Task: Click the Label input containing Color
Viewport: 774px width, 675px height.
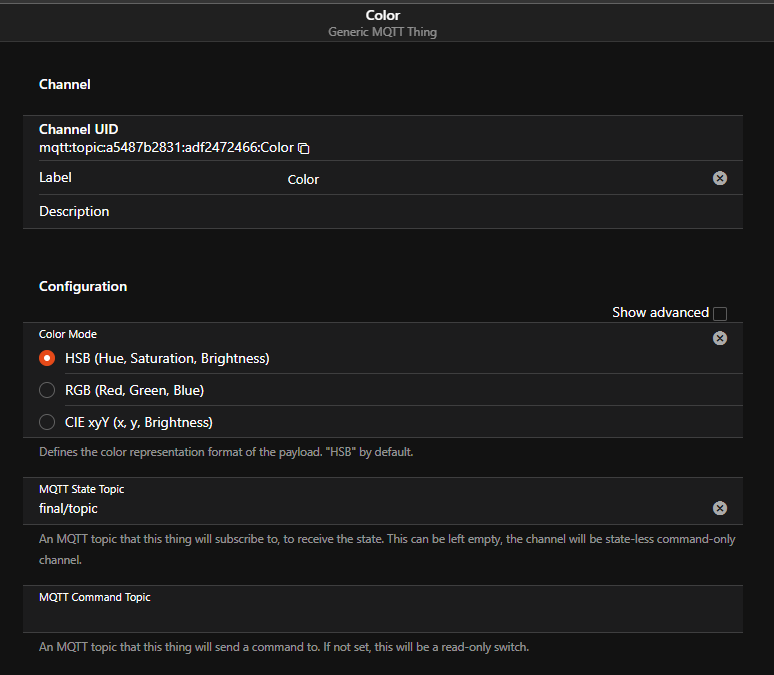Action: [x=496, y=179]
